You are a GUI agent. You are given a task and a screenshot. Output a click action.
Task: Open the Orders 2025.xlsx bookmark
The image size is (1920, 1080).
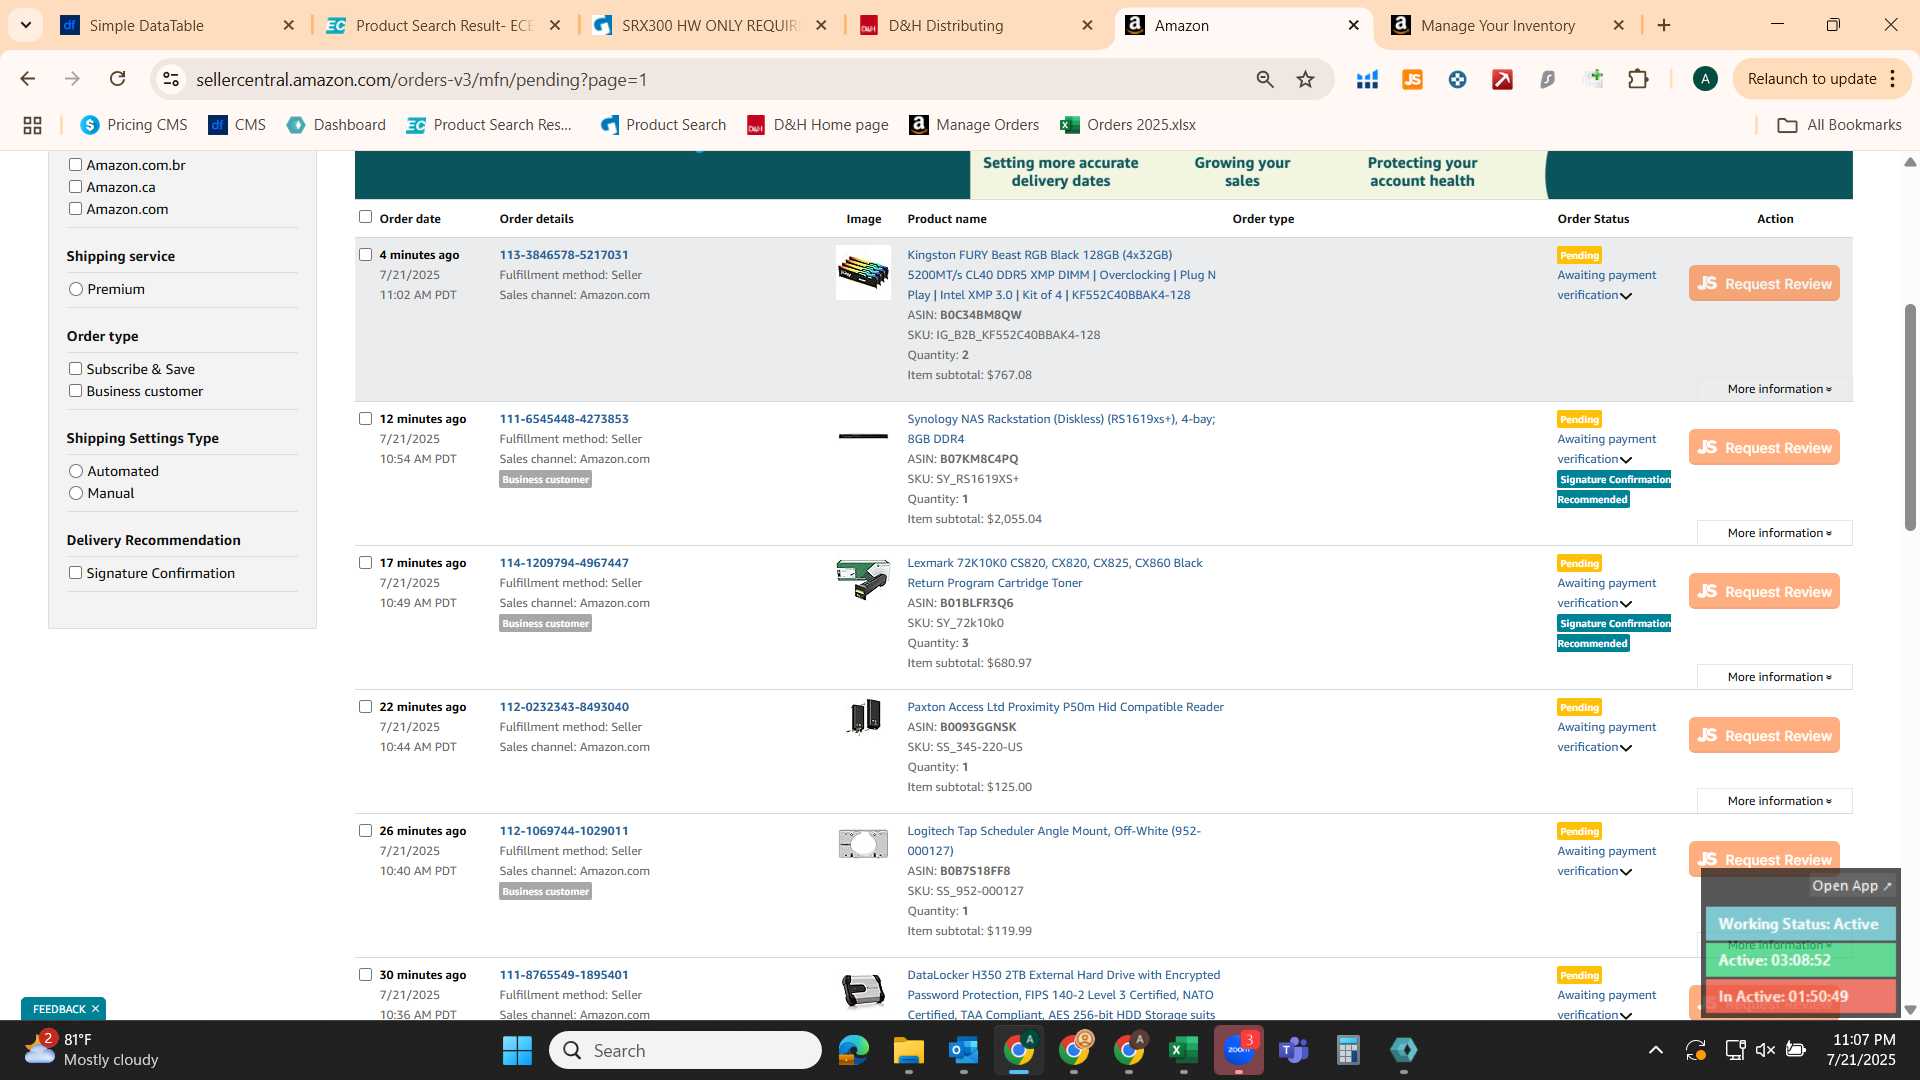[x=1128, y=125]
